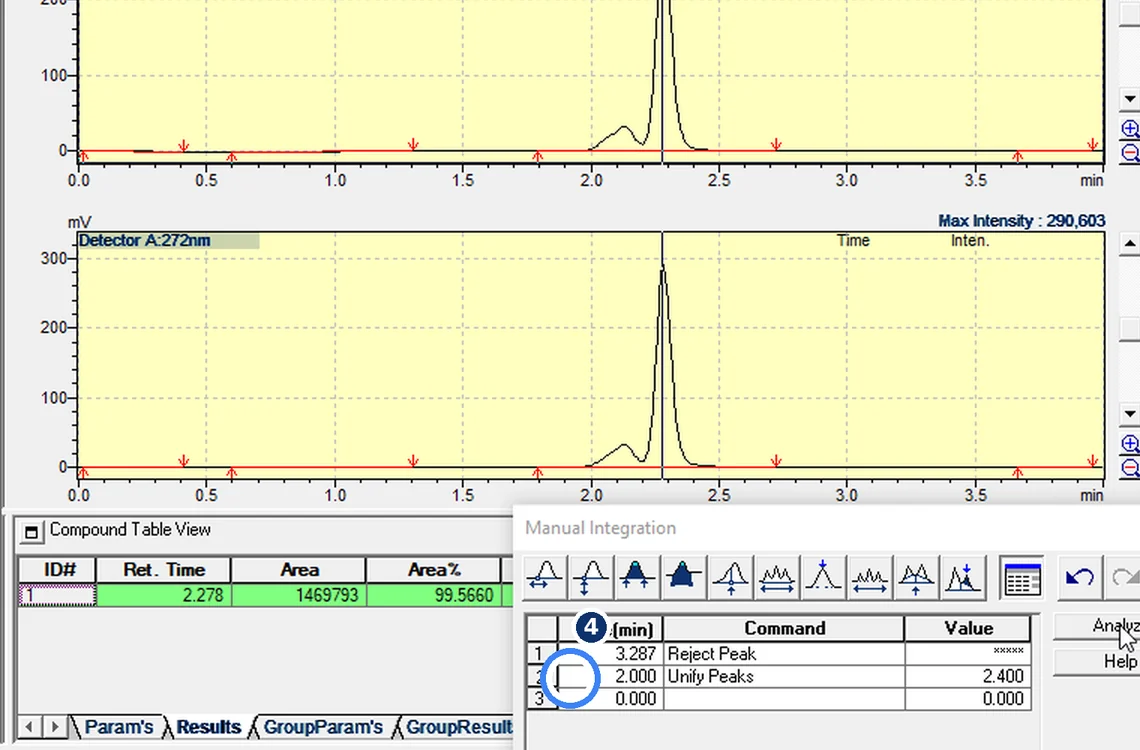Click the Area% column header
Image resolution: width=1140 pixels, height=750 pixels.
coord(433,570)
